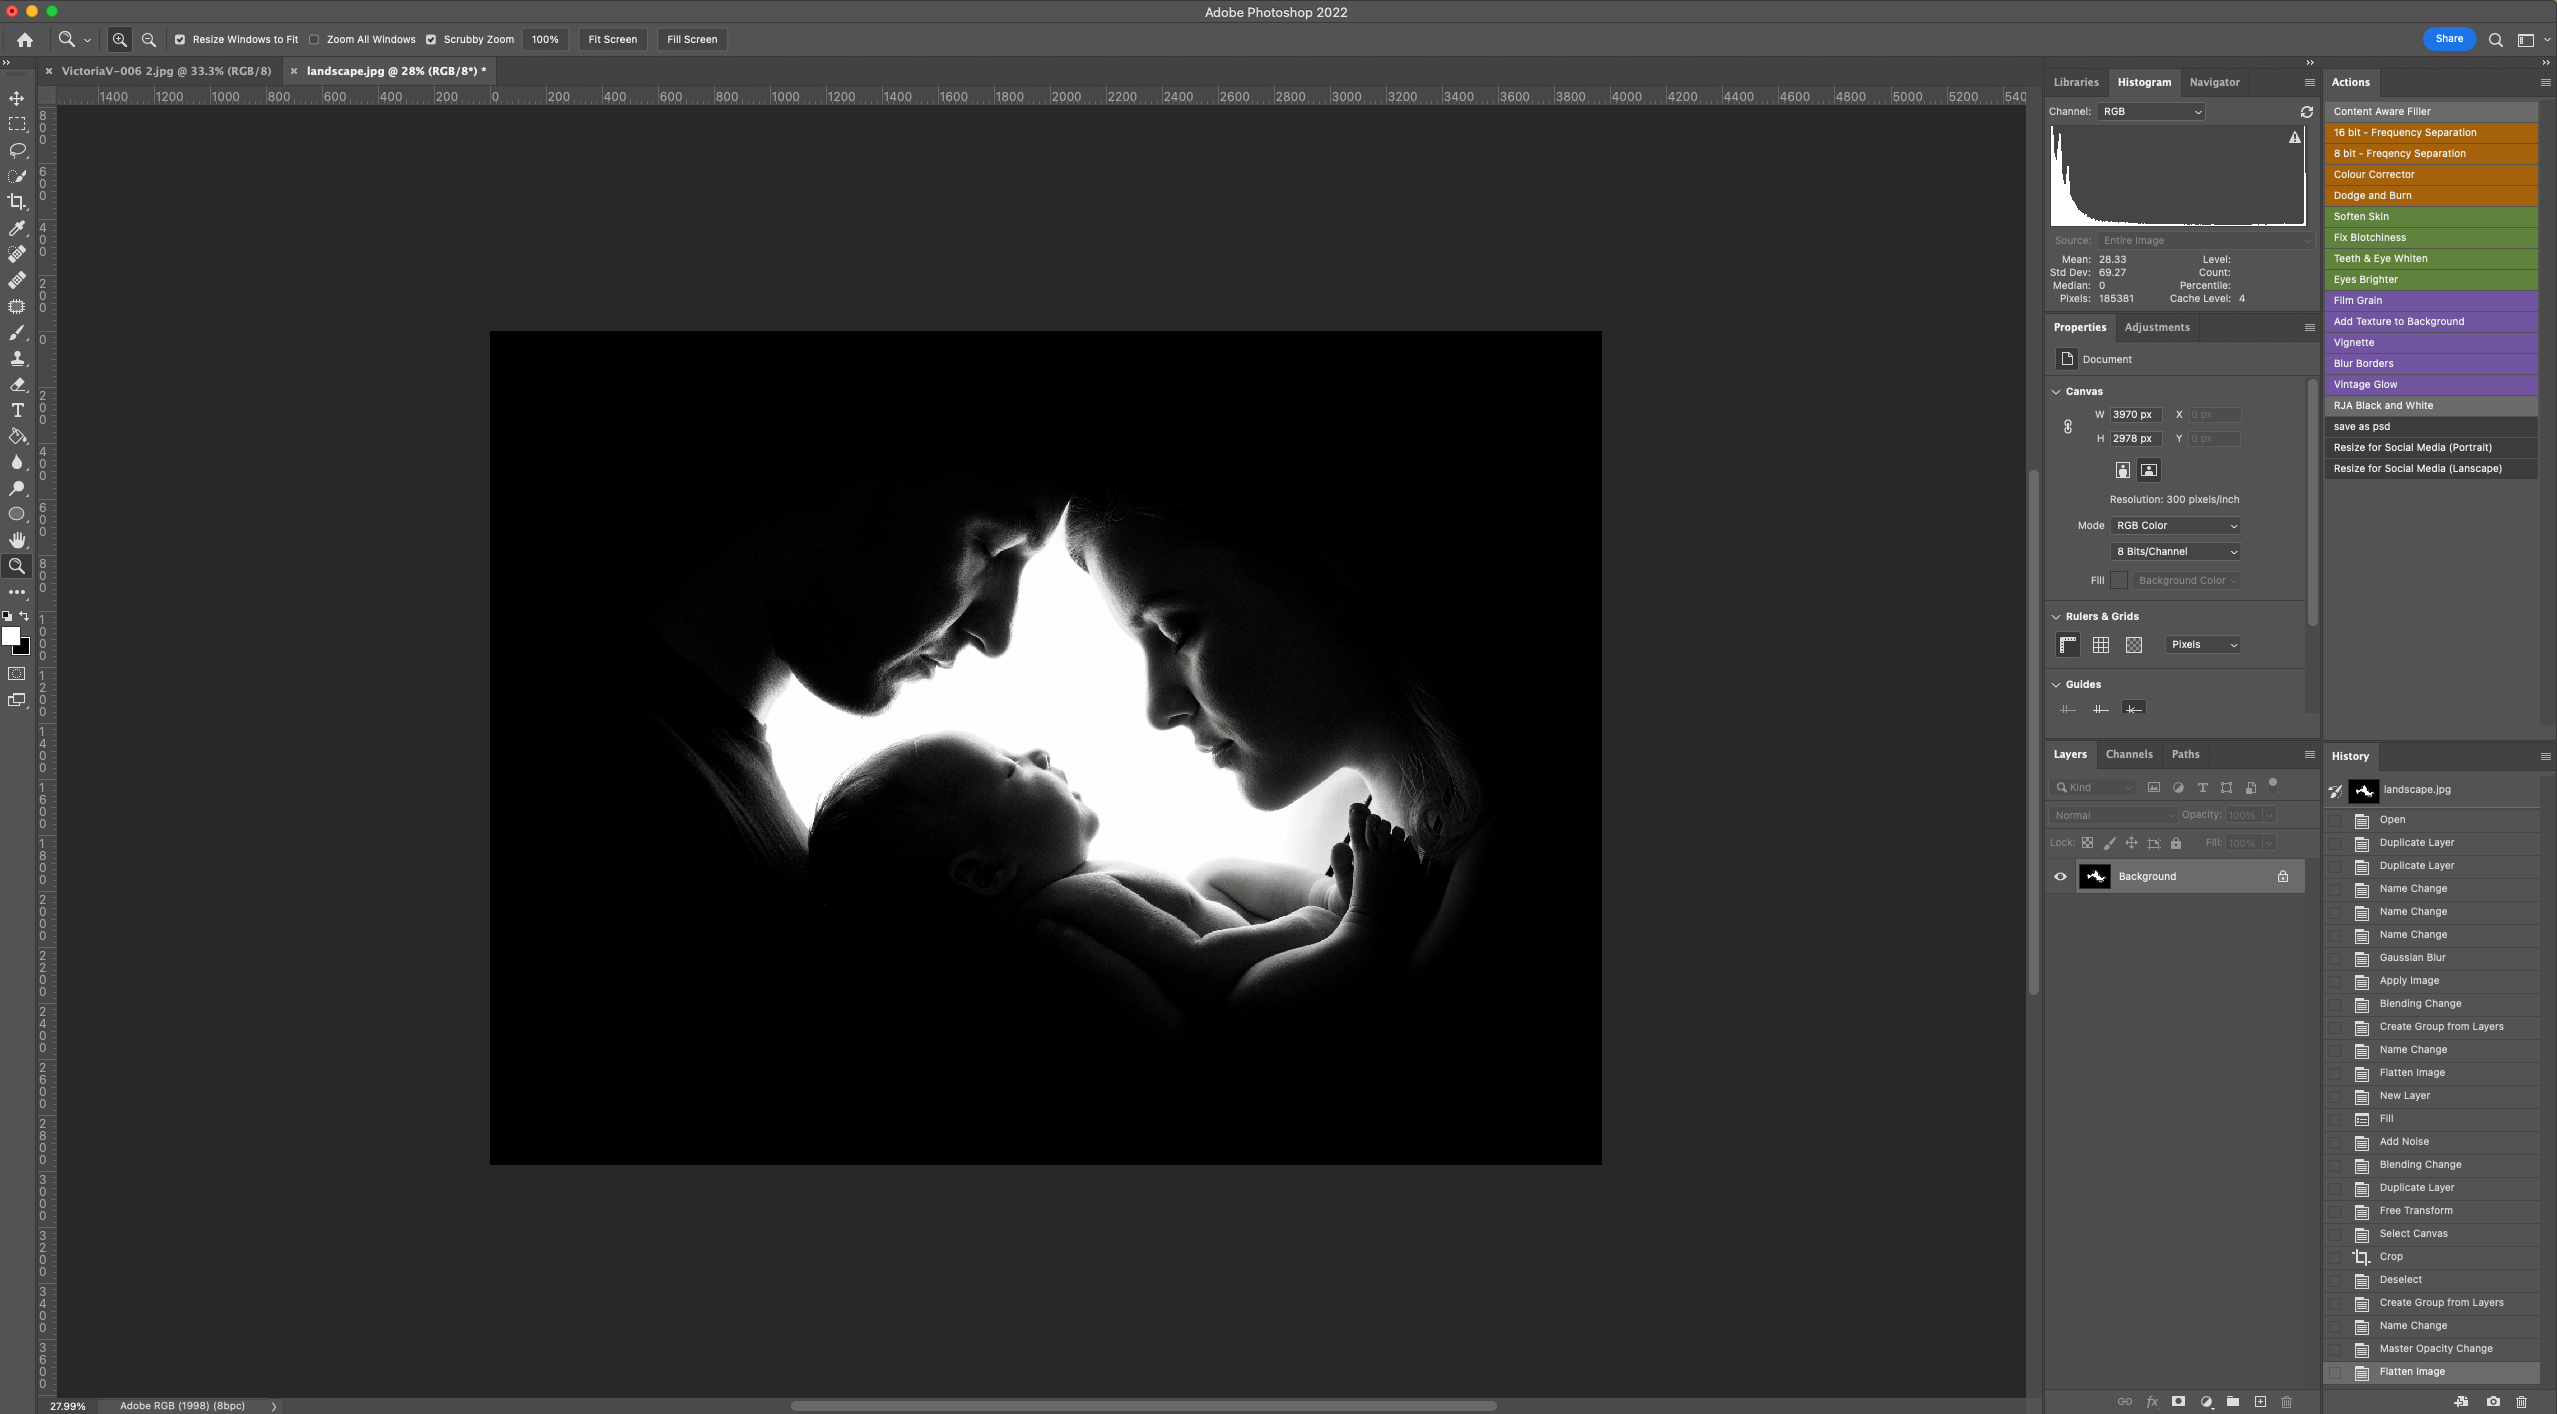Select the Crop tool

[x=17, y=202]
